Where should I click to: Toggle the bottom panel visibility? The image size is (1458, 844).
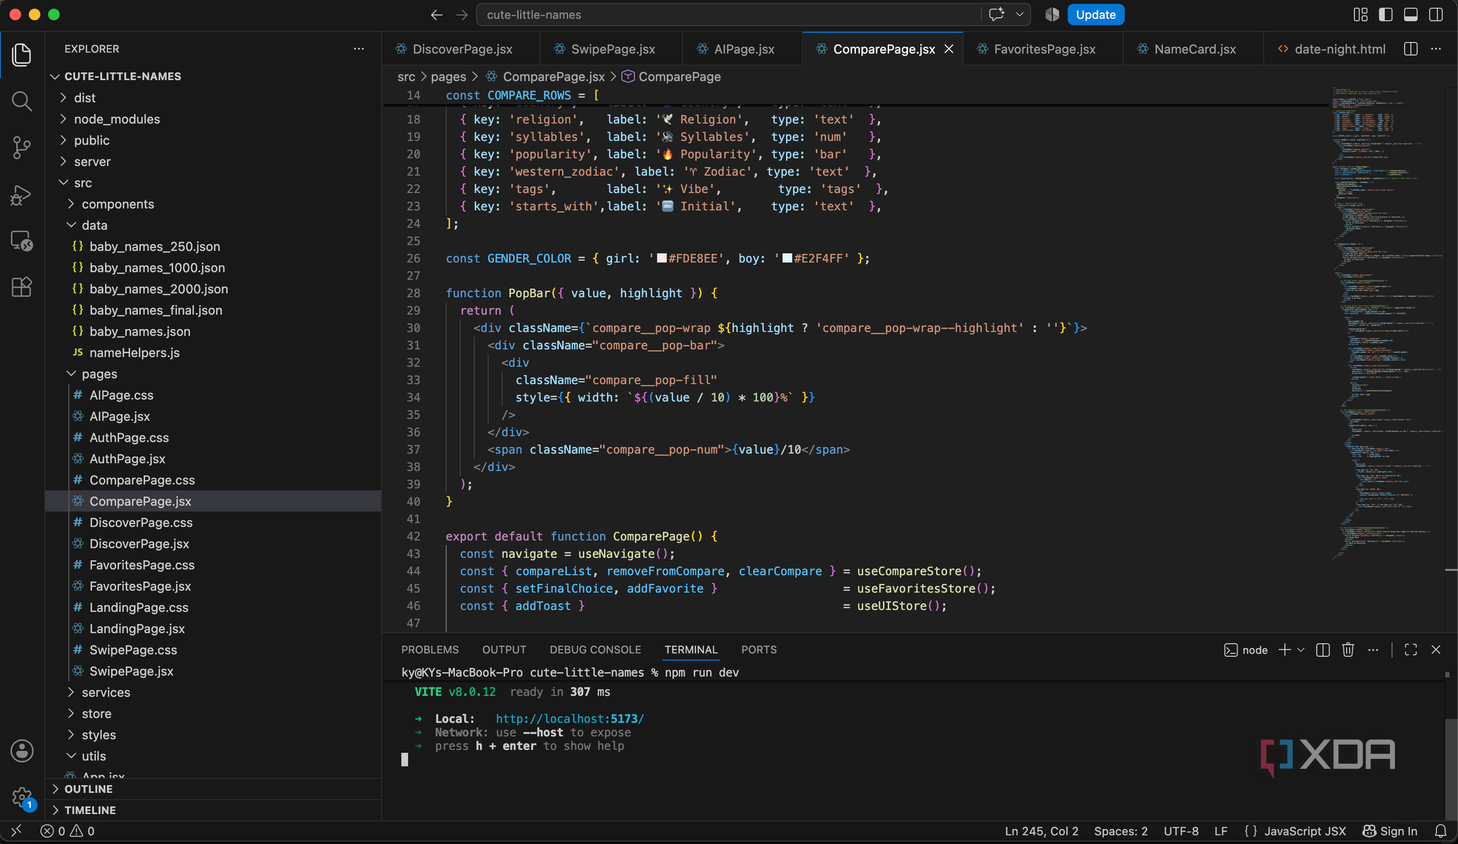(1410, 15)
